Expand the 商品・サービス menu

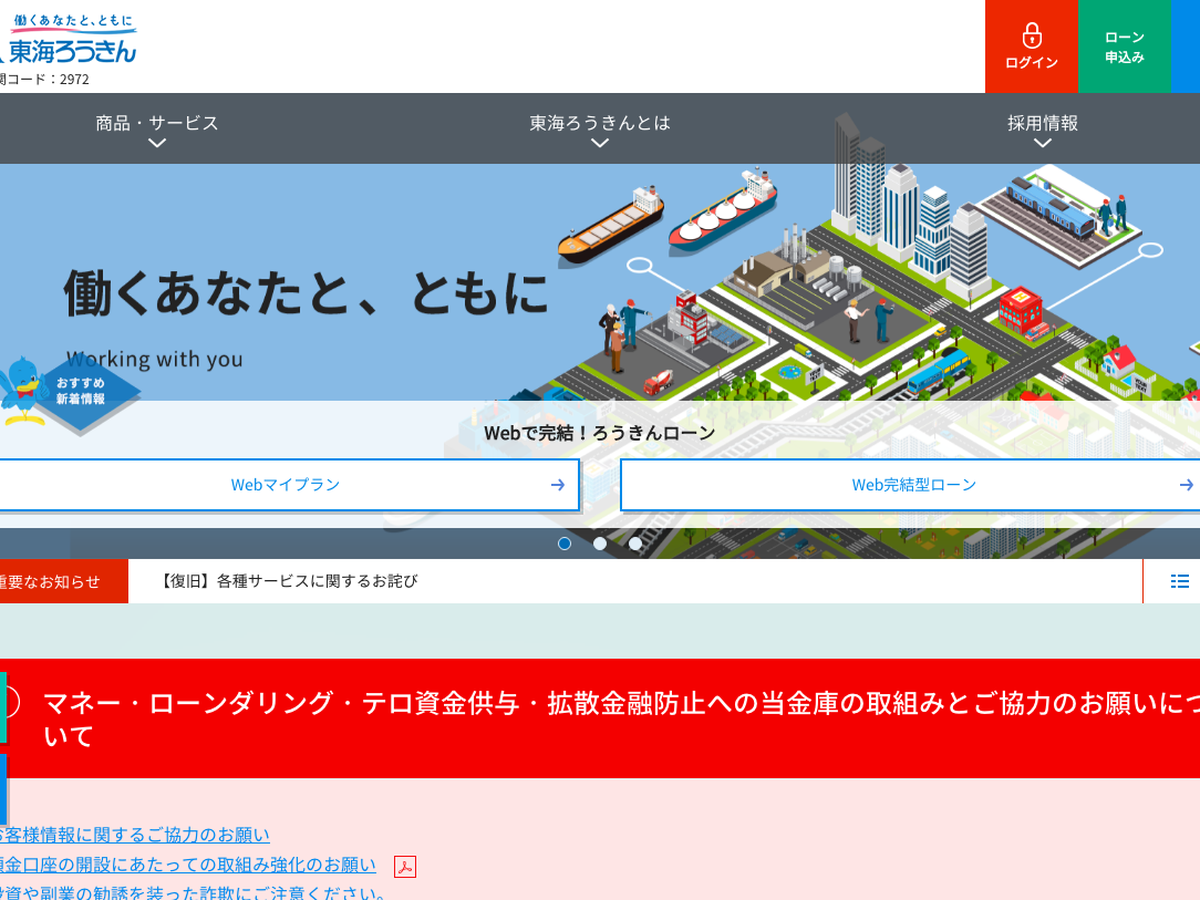[x=157, y=130]
